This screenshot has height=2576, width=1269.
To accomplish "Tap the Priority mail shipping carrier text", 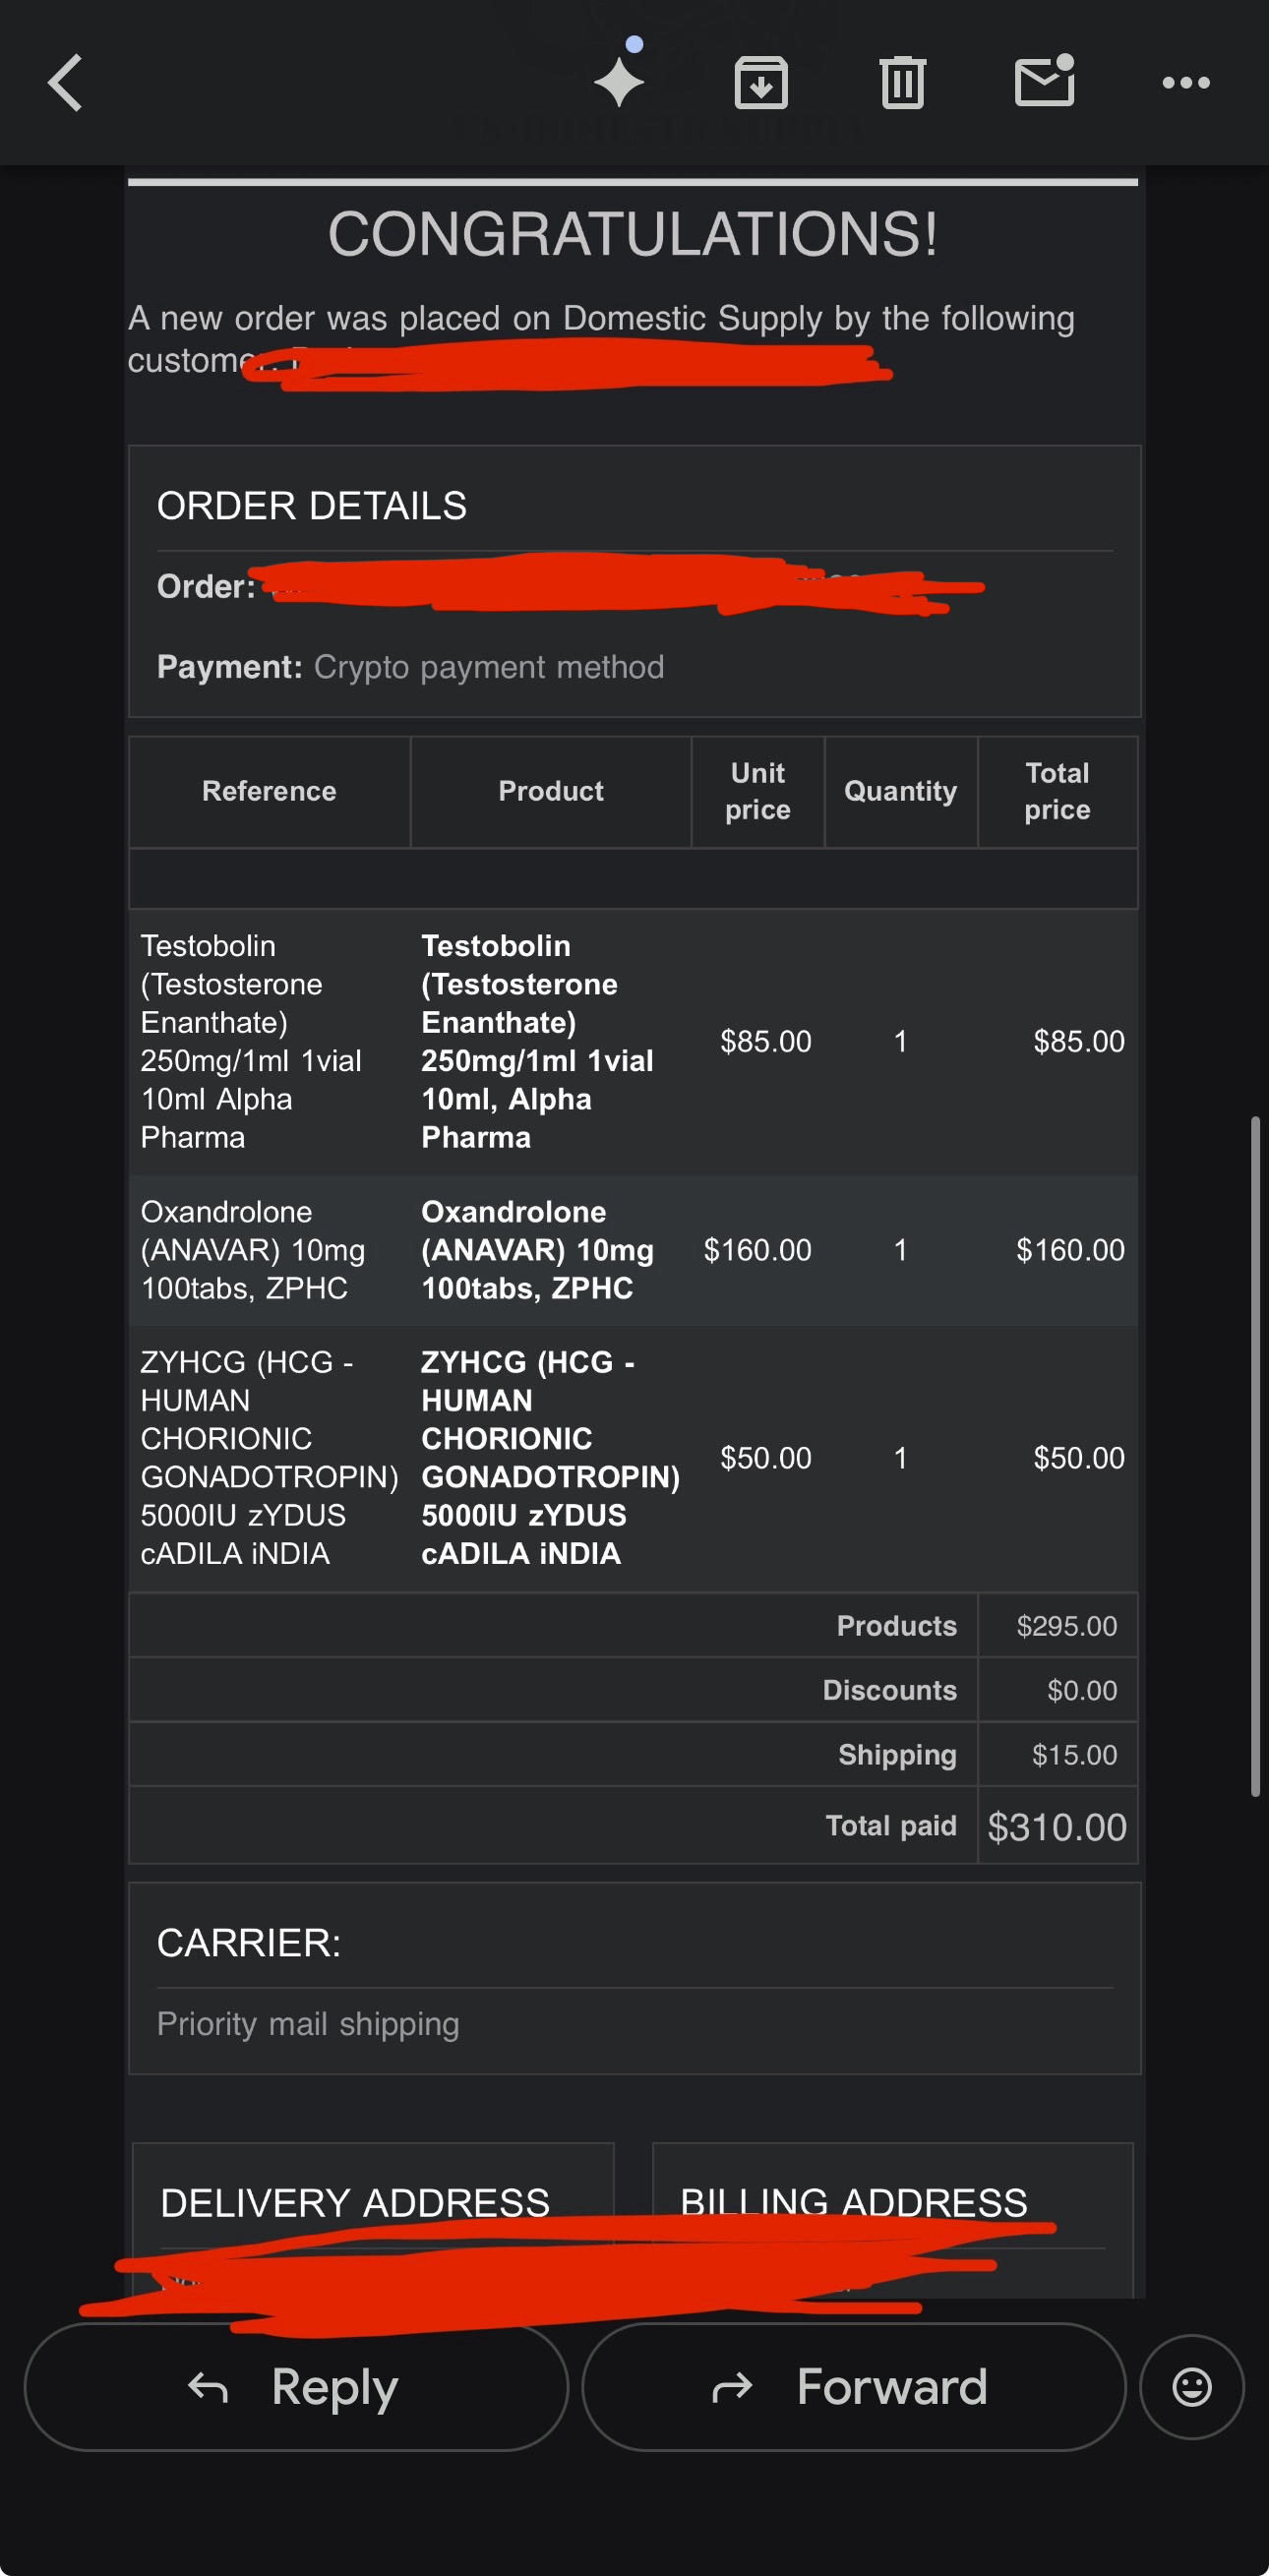I will pyautogui.click(x=308, y=2024).
